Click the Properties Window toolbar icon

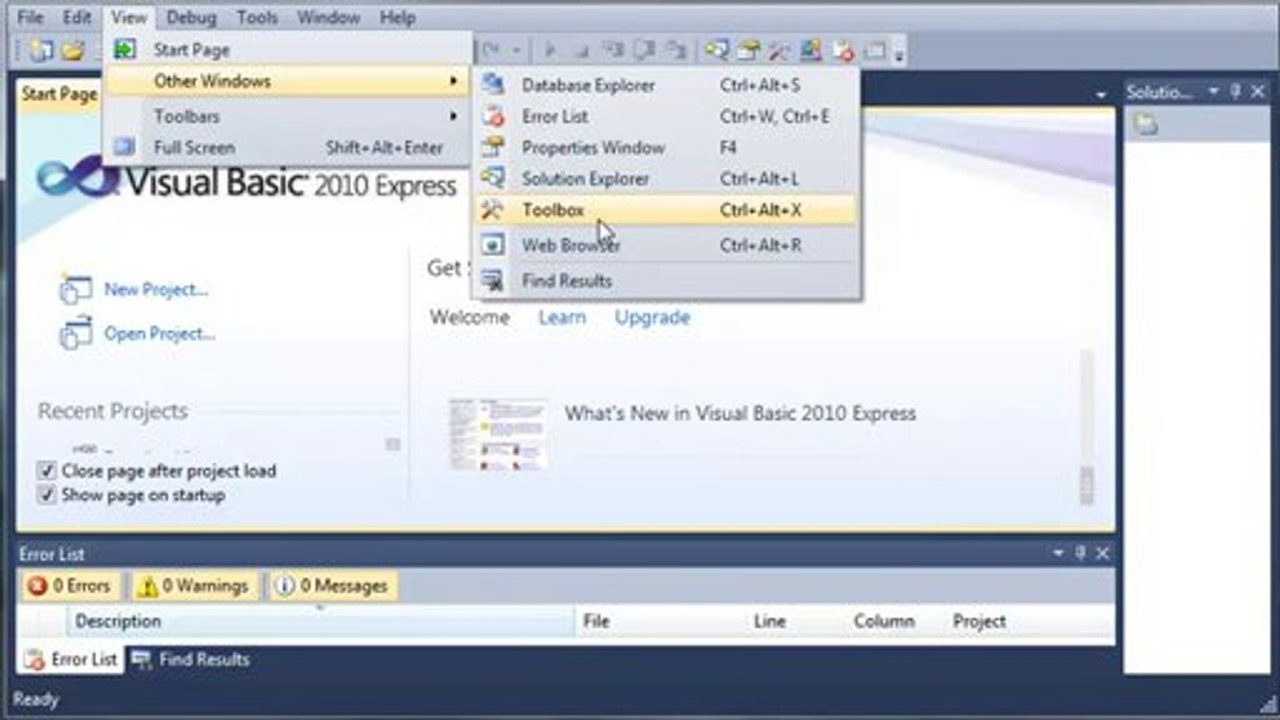click(748, 50)
